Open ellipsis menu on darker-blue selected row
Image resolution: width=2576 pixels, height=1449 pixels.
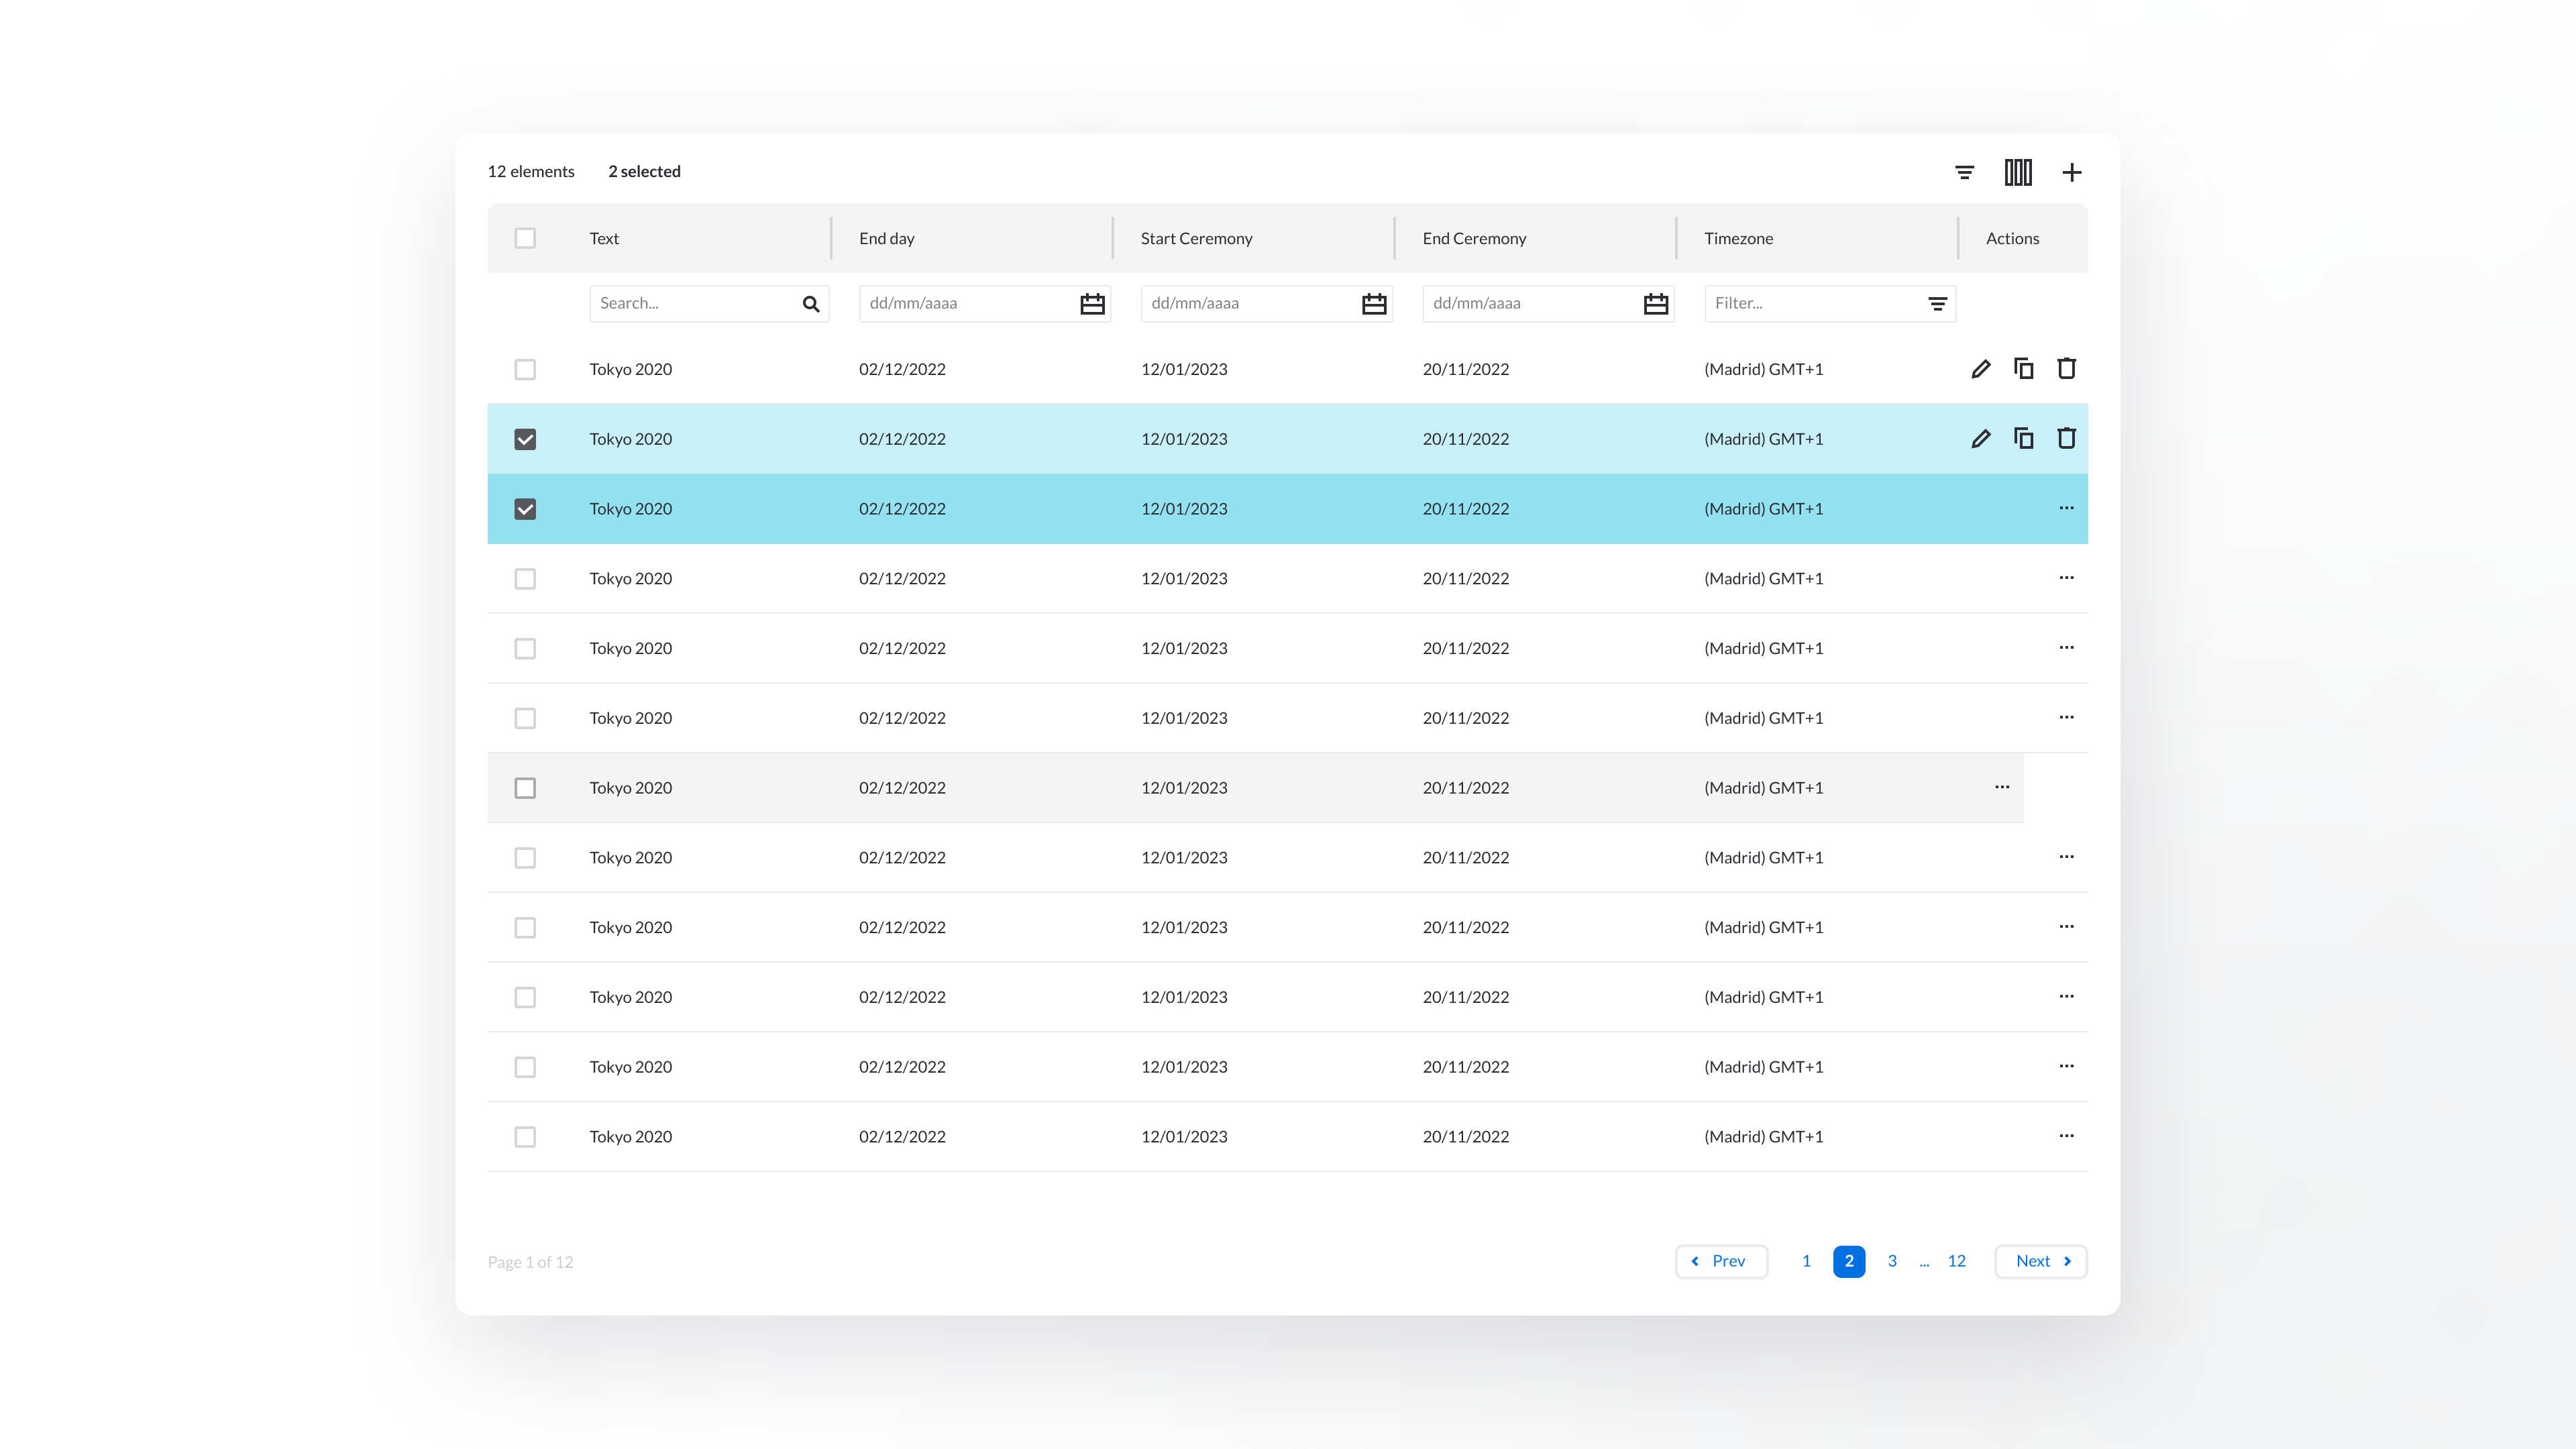[x=2066, y=508]
